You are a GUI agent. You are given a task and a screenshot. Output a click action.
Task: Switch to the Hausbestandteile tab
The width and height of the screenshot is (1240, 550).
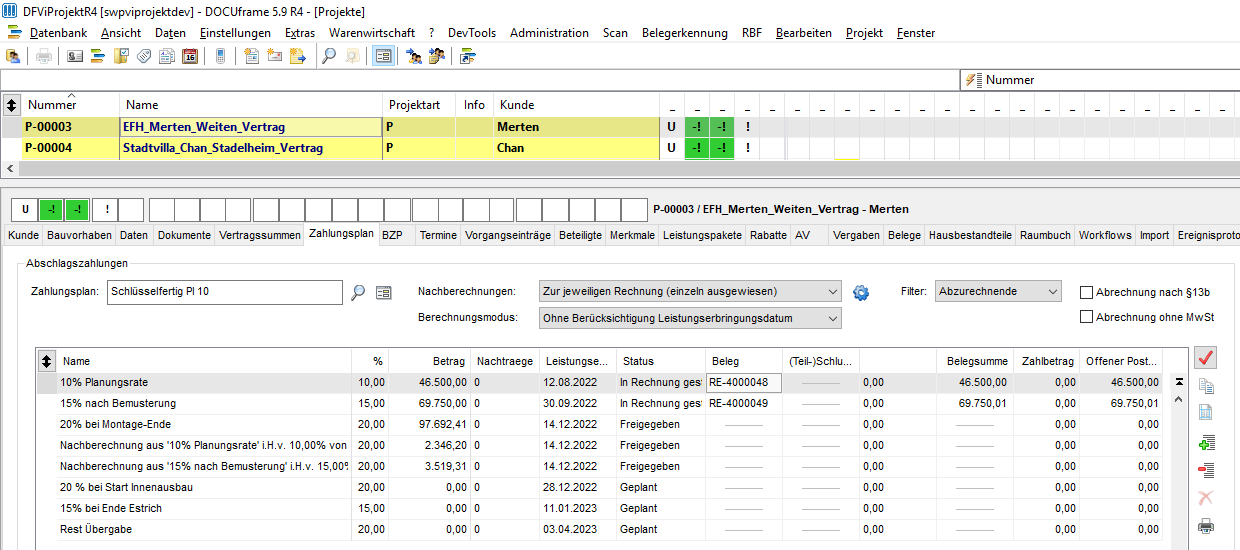pyautogui.click(x=970, y=235)
